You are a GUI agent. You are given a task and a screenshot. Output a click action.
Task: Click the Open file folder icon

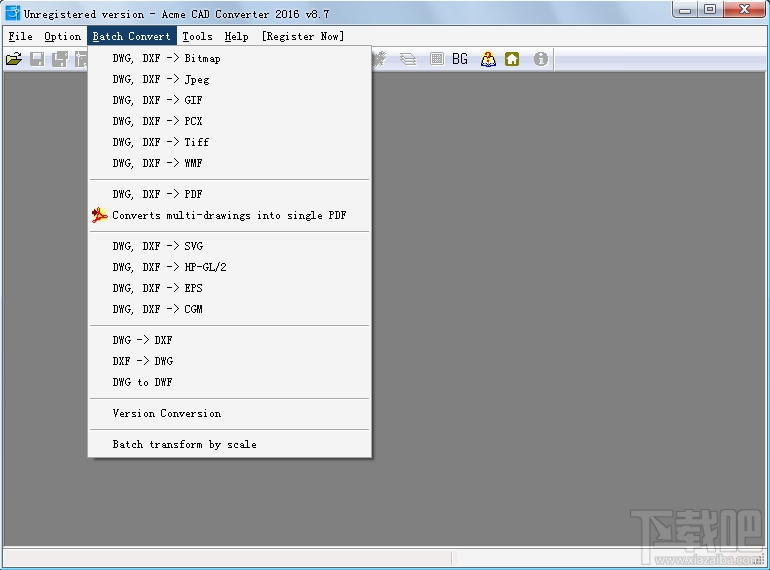pyautogui.click(x=14, y=59)
